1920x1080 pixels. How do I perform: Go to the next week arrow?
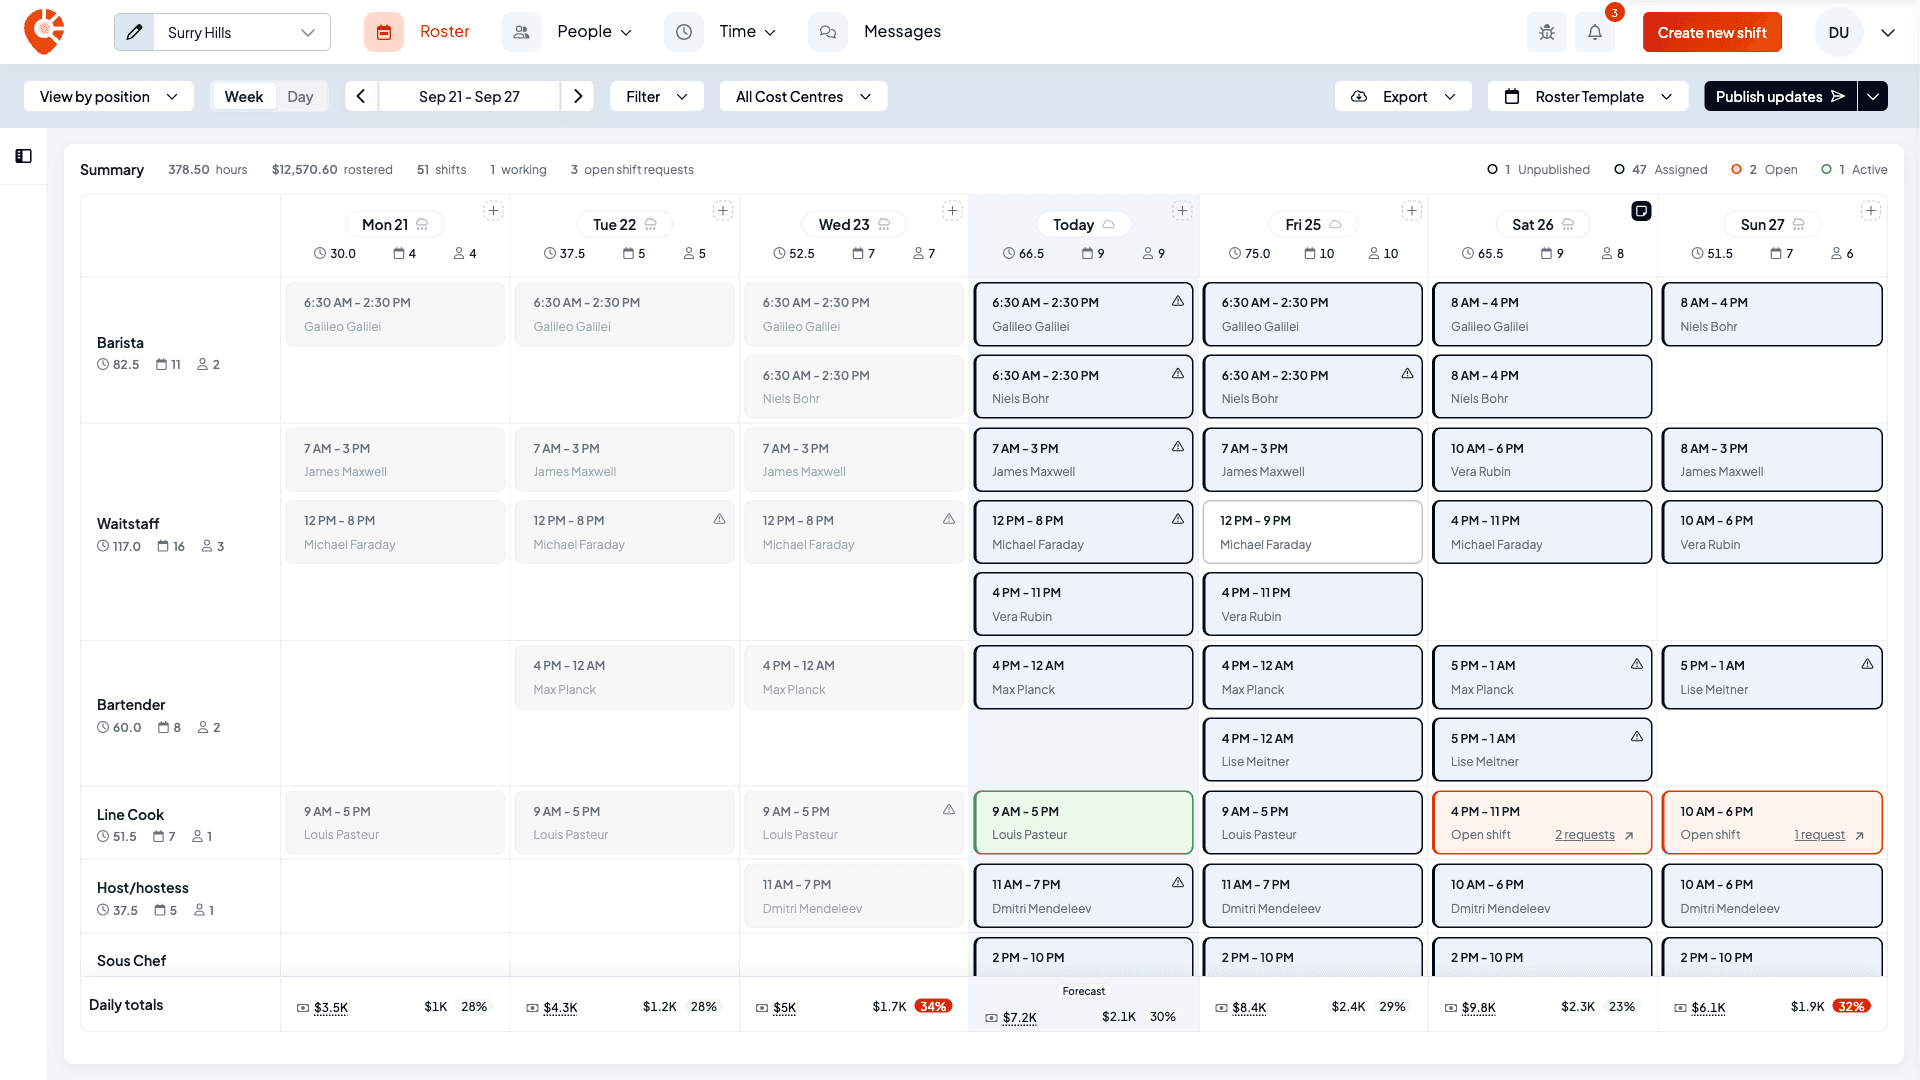(x=578, y=96)
